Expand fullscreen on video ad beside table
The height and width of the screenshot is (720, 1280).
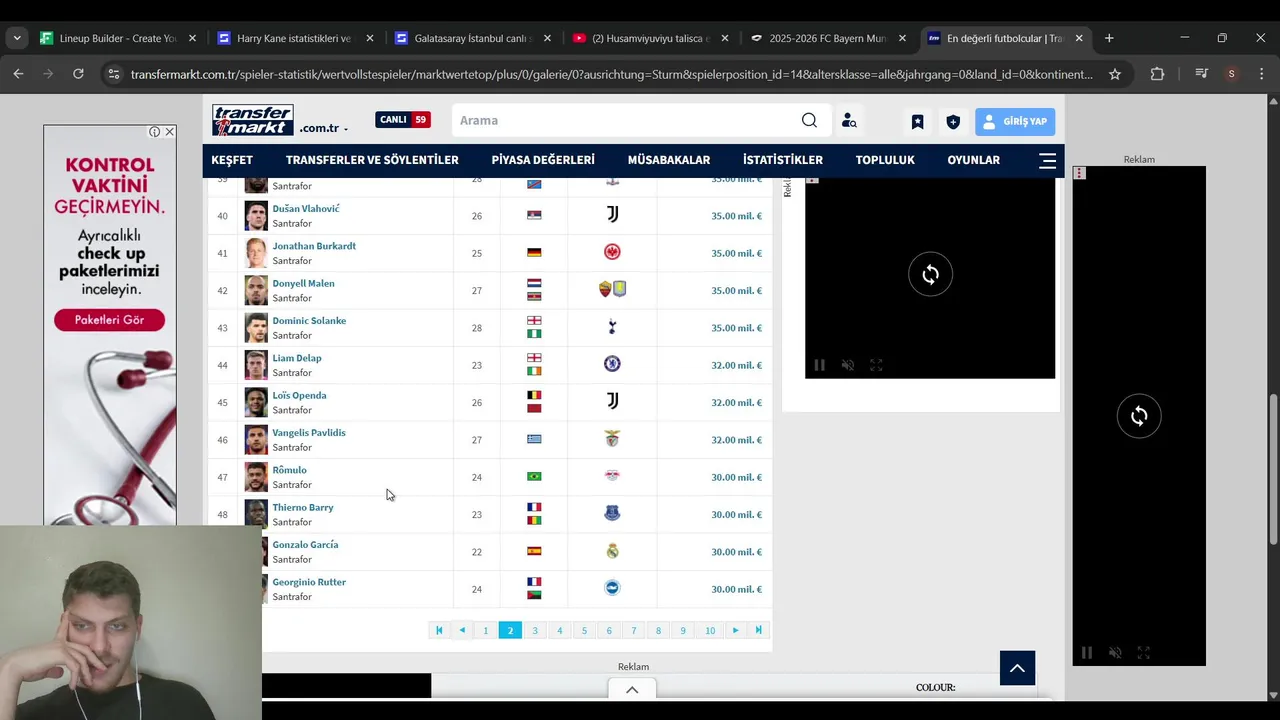click(x=876, y=365)
